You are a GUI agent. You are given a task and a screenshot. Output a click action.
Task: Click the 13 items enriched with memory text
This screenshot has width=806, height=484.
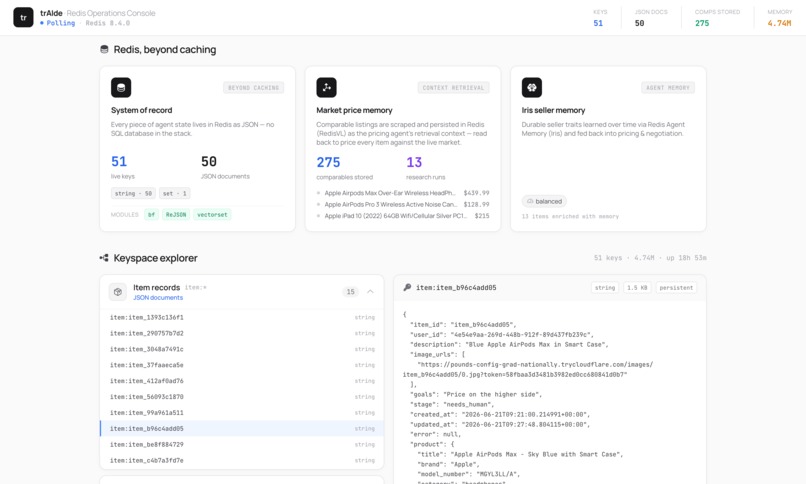pos(570,216)
